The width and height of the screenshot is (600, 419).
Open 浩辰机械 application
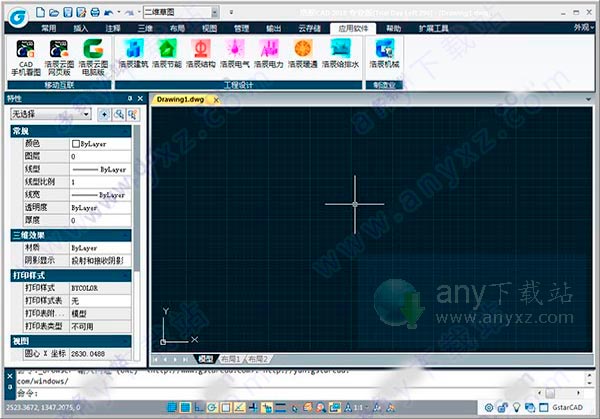[385, 54]
